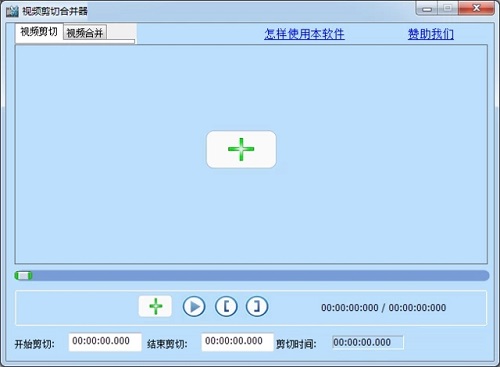Image resolution: width=500 pixels, height=367 pixels.
Task: Click the app icon in title bar
Action: click(12, 11)
